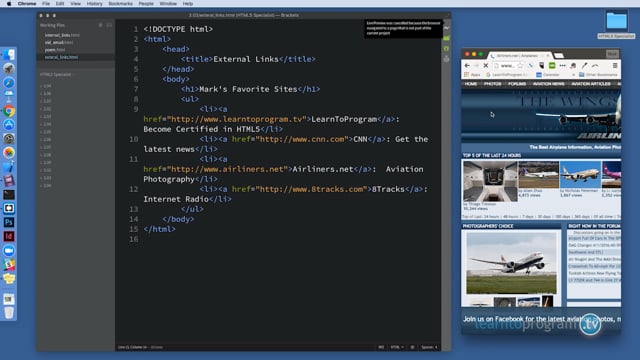This screenshot has width=640, height=360.
Task: Expand the second folder in project tree
Action: (46, 93)
